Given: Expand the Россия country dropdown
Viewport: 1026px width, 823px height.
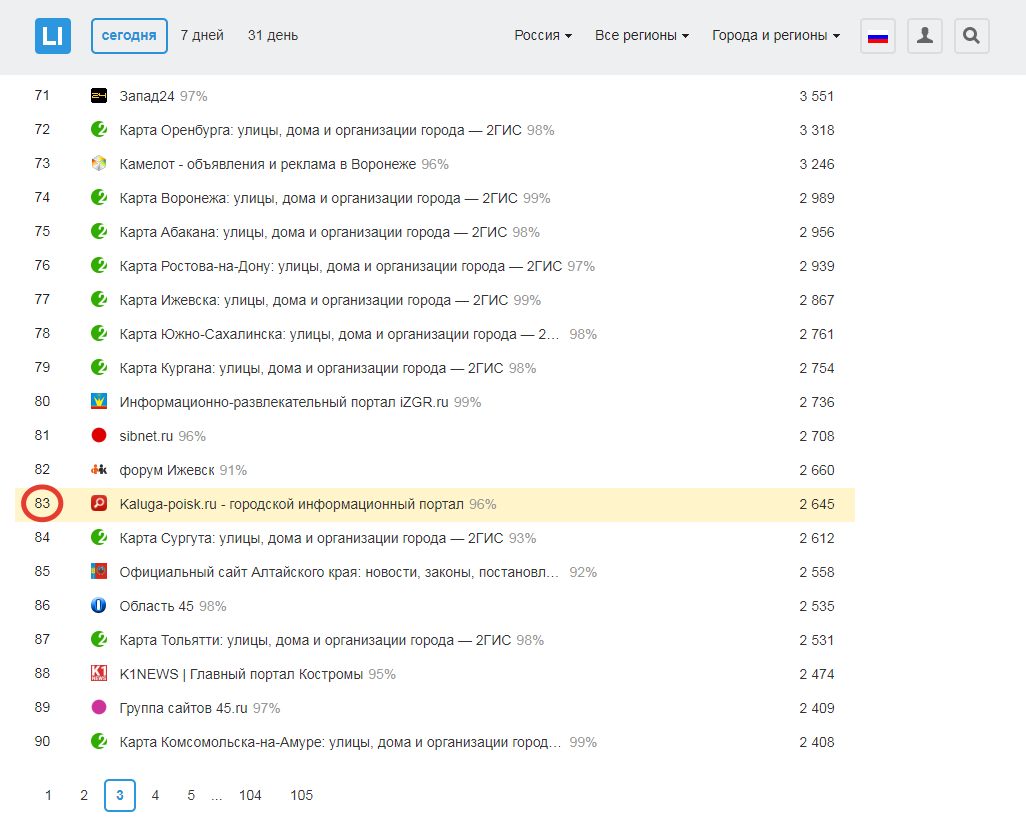Looking at the screenshot, I should pos(543,36).
